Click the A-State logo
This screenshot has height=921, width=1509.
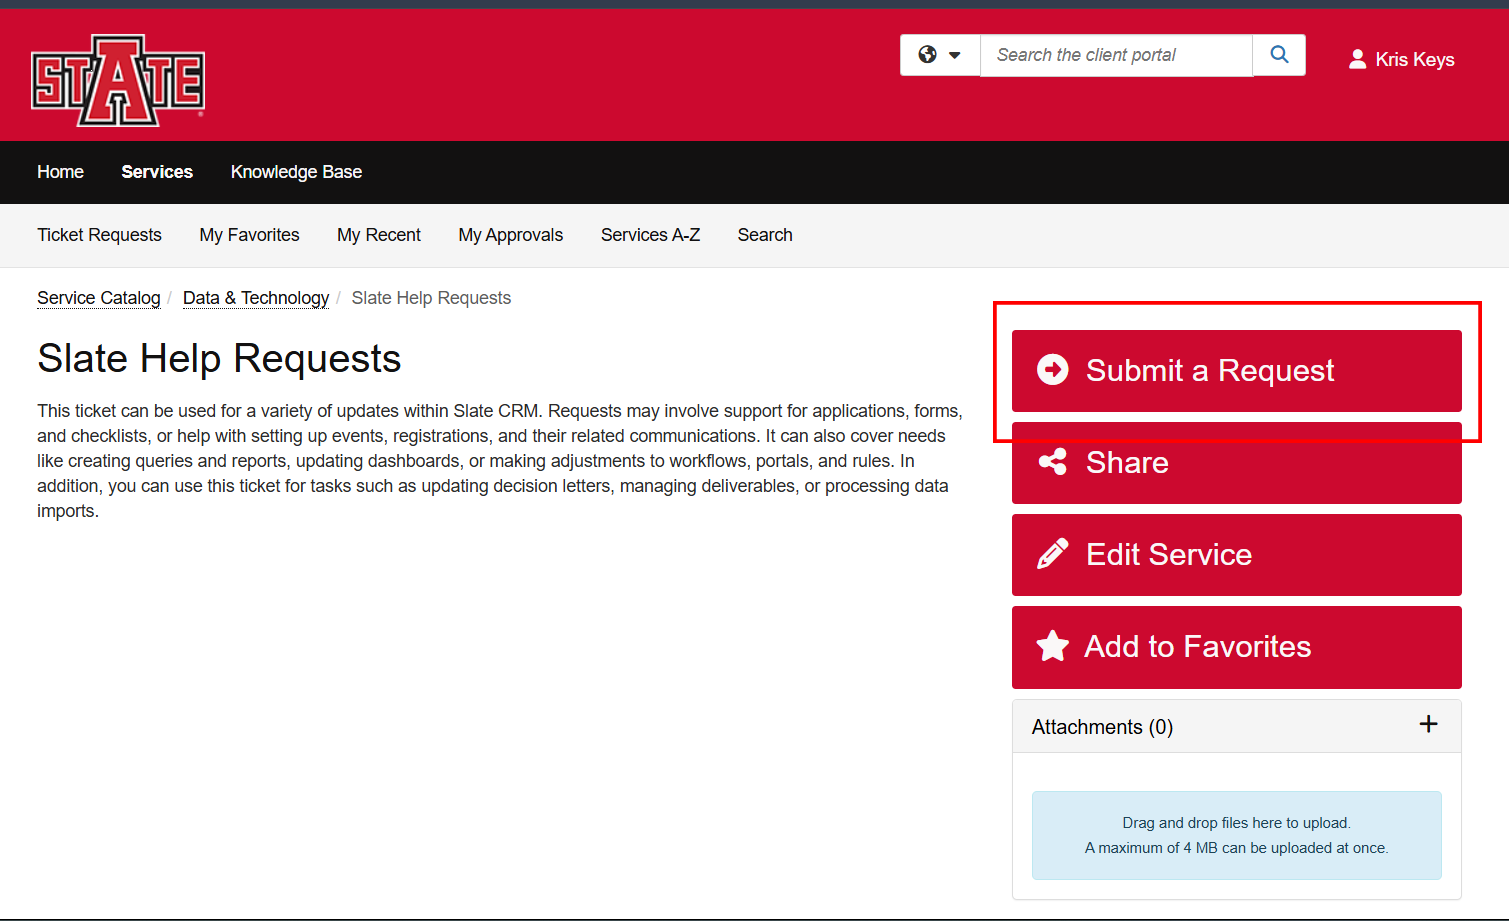point(118,80)
